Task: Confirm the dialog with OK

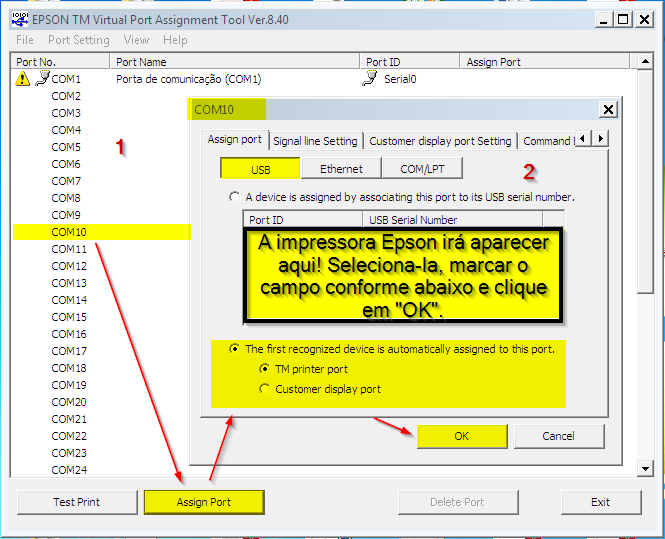Action: coord(462,436)
